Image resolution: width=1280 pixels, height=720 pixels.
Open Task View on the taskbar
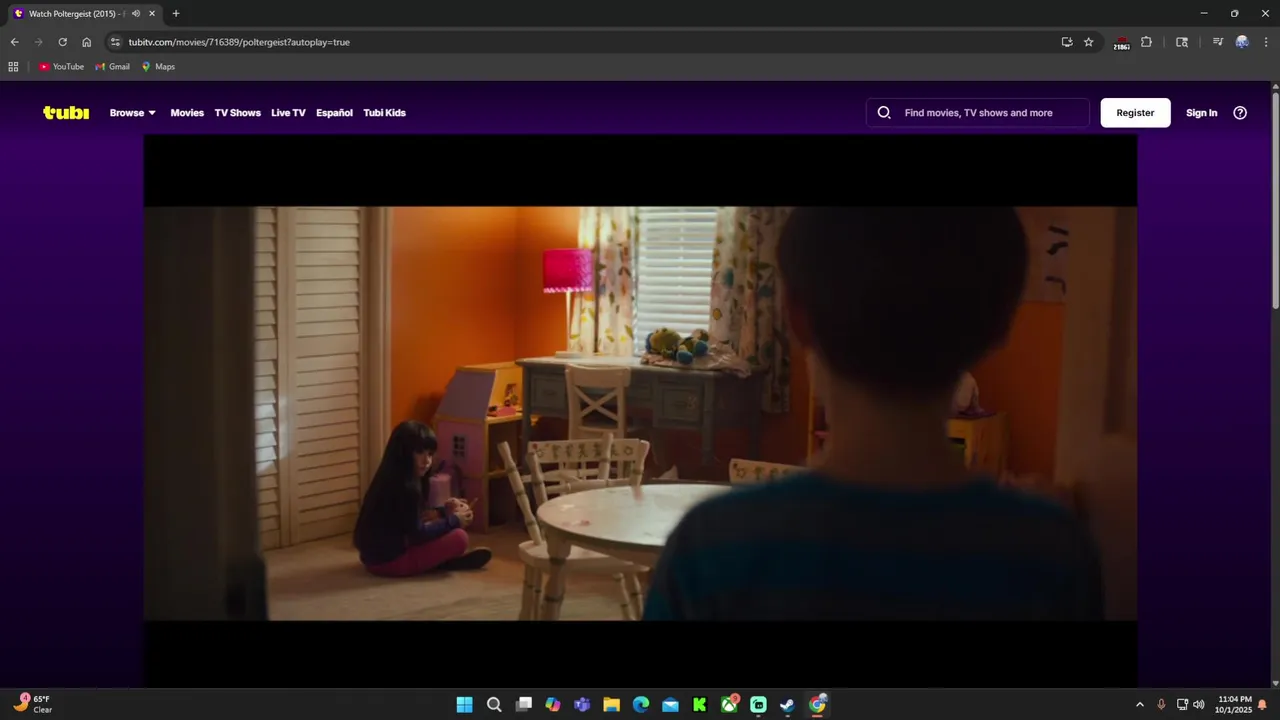pyautogui.click(x=523, y=705)
